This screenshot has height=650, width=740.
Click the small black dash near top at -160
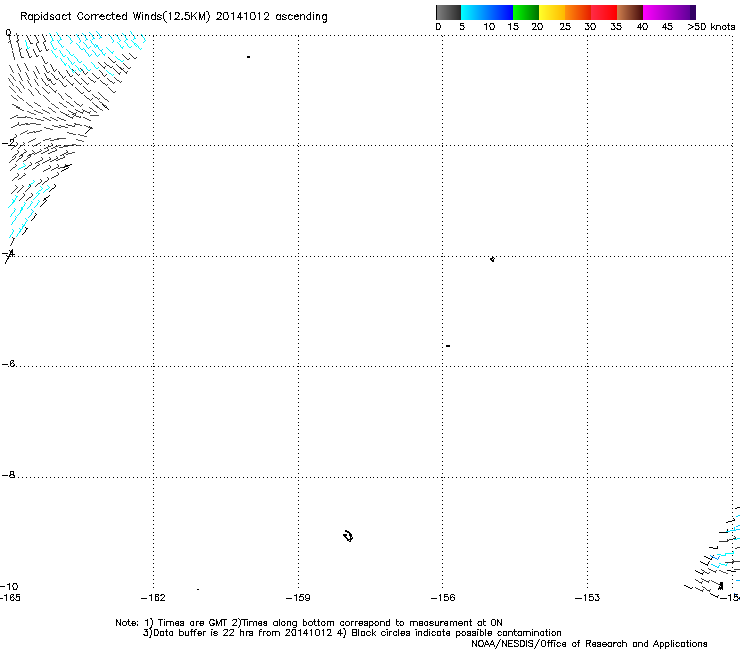click(248, 57)
